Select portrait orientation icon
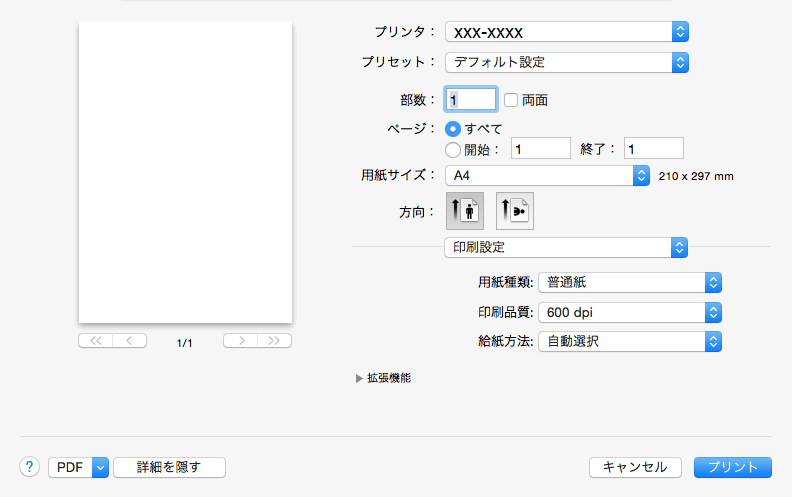 [x=465, y=211]
